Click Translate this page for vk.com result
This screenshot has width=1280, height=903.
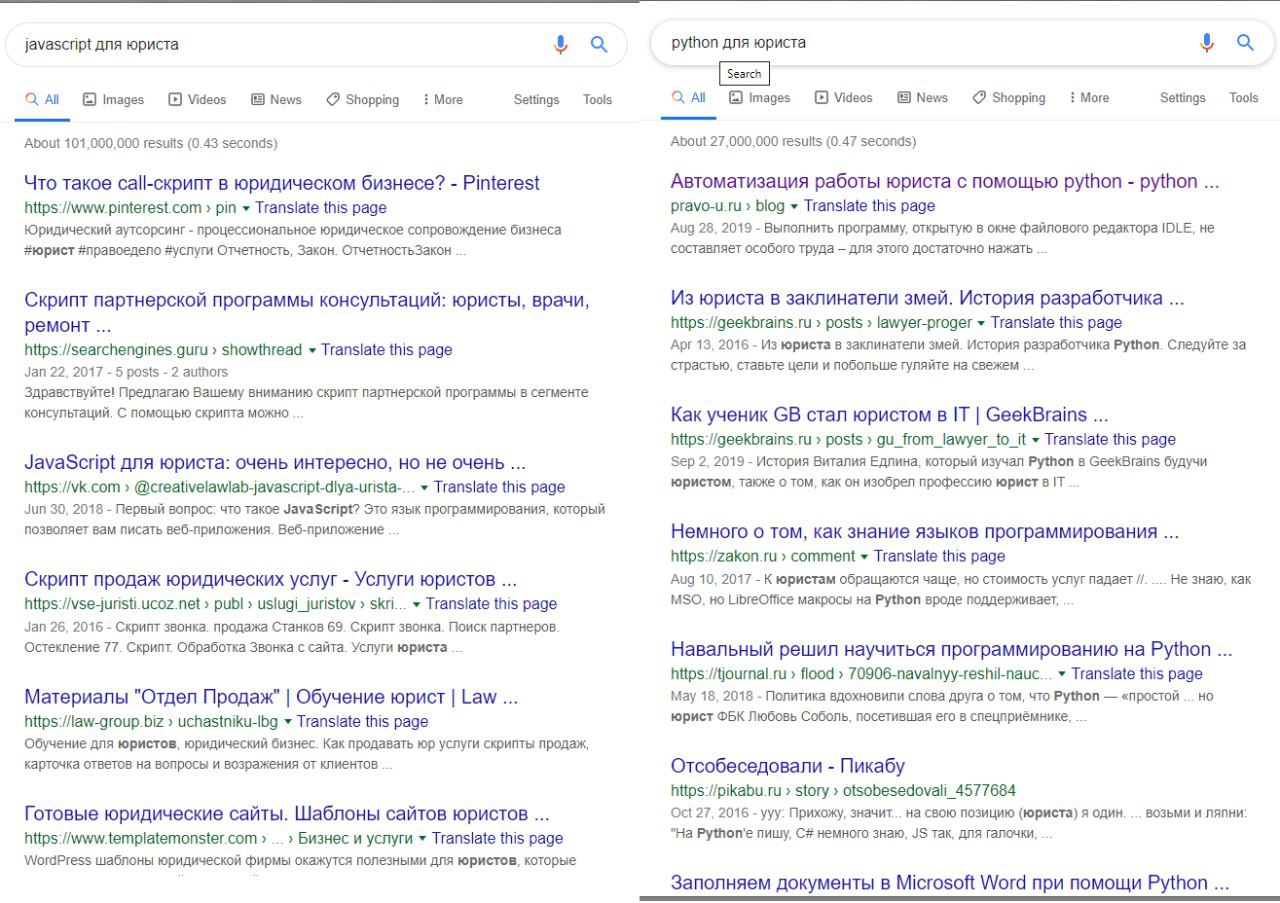tap(499, 487)
